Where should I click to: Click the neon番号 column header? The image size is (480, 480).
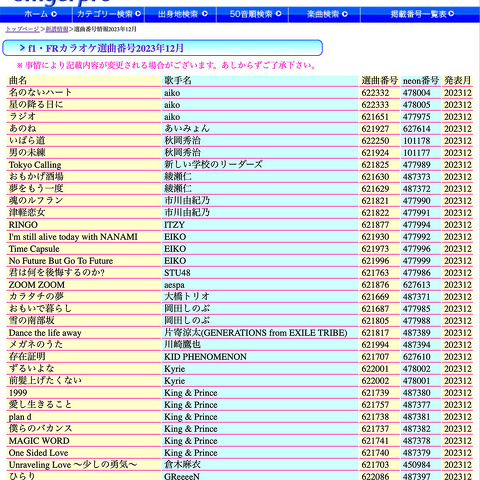pos(421,80)
